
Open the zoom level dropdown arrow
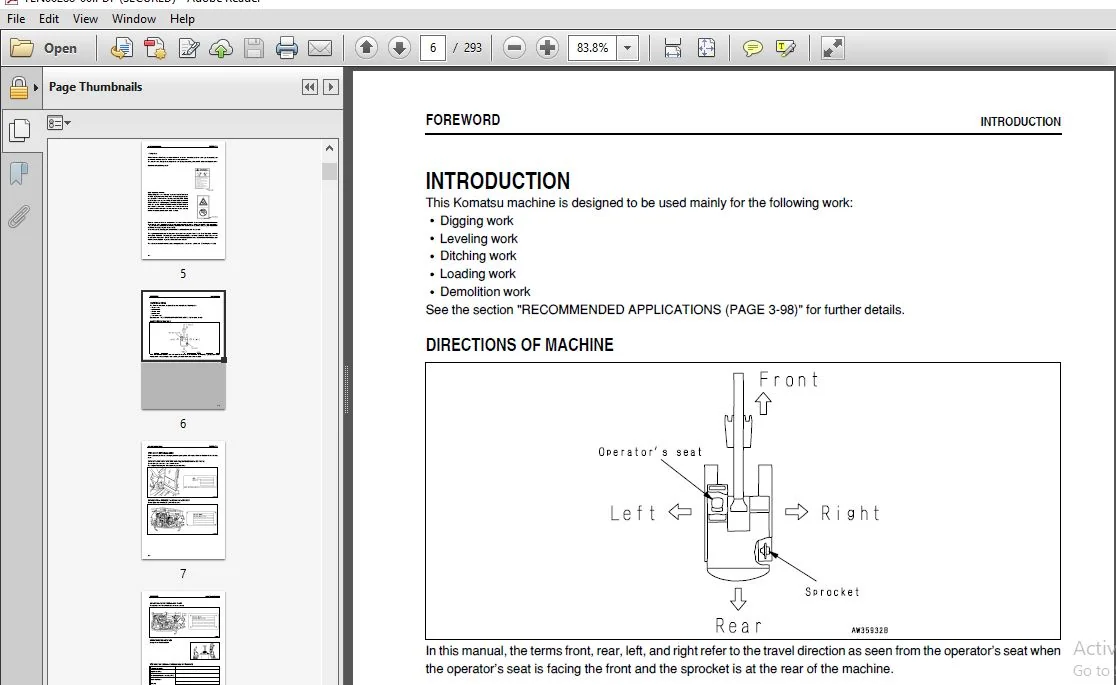[628, 48]
